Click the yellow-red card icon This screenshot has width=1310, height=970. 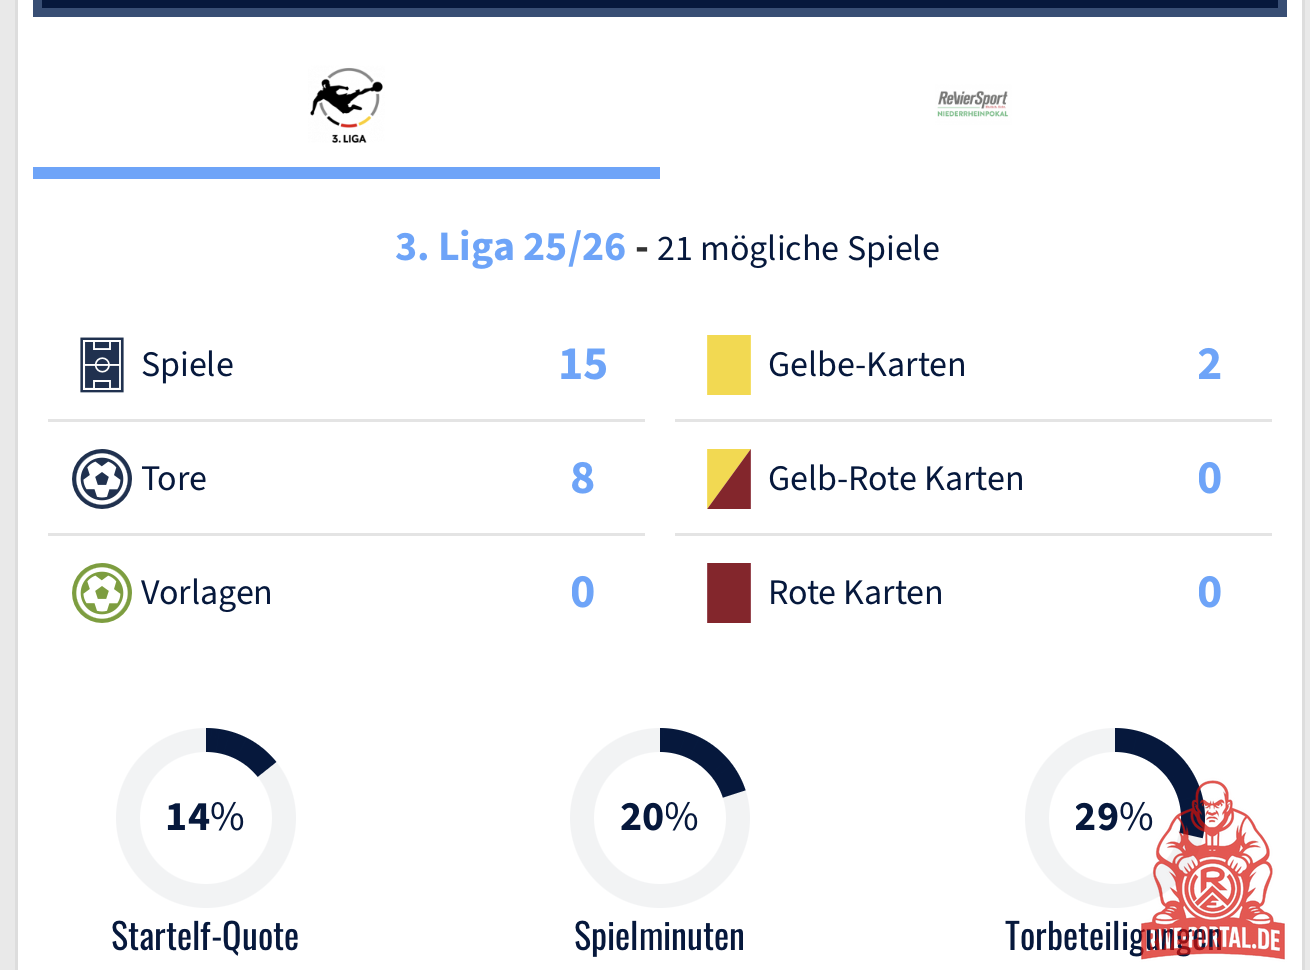(x=728, y=479)
